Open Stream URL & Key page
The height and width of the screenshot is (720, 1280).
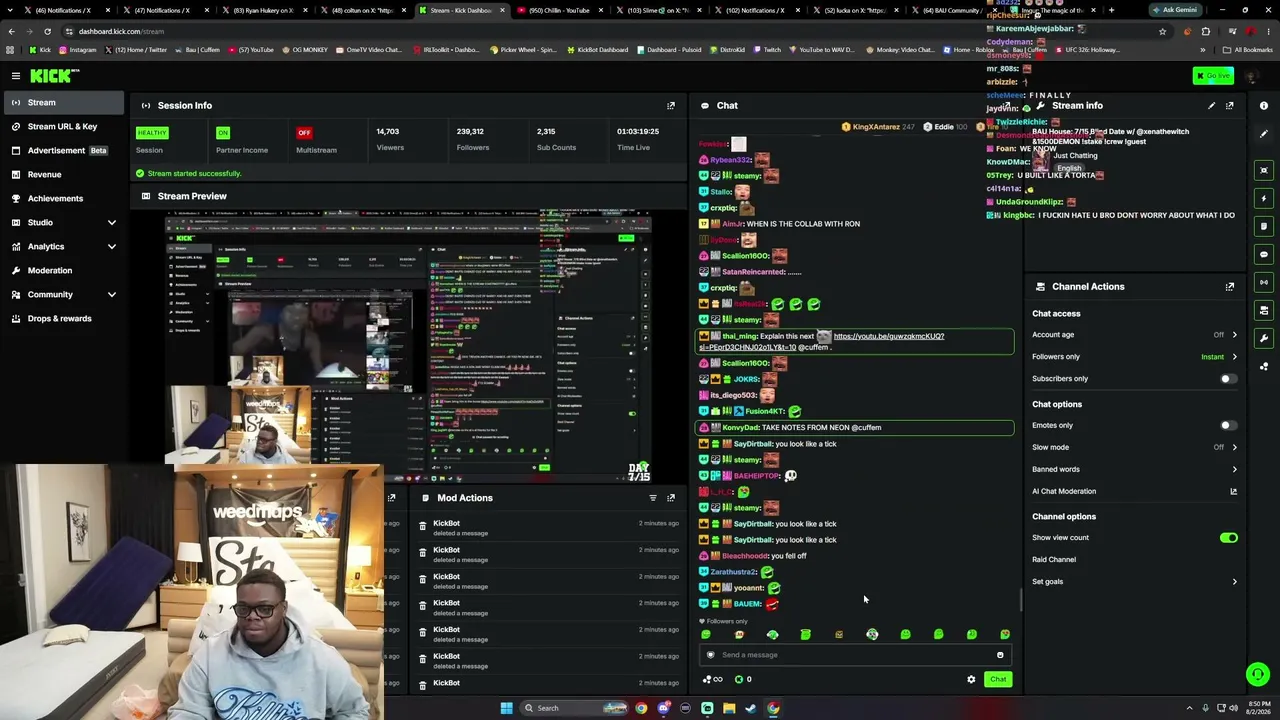pyautogui.click(x=63, y=127)
